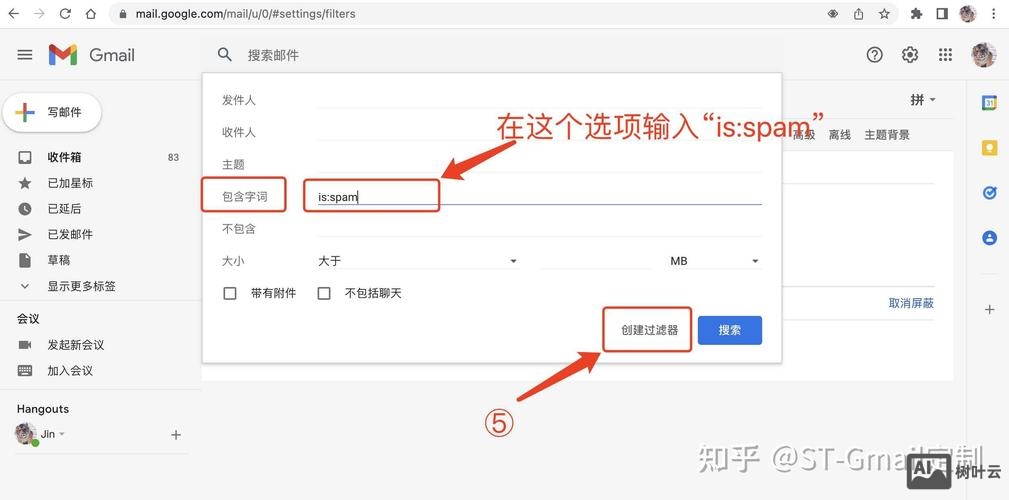Image resolution: width=1009 pixels, height=500 pixels.
Task: Bookmark this page with the star icon
Action: click(x=884, y=14)
